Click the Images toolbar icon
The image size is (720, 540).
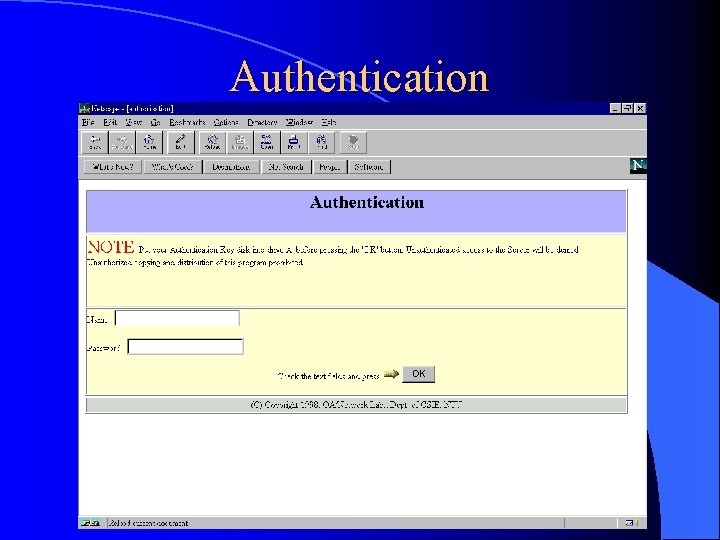pos(240,142)
